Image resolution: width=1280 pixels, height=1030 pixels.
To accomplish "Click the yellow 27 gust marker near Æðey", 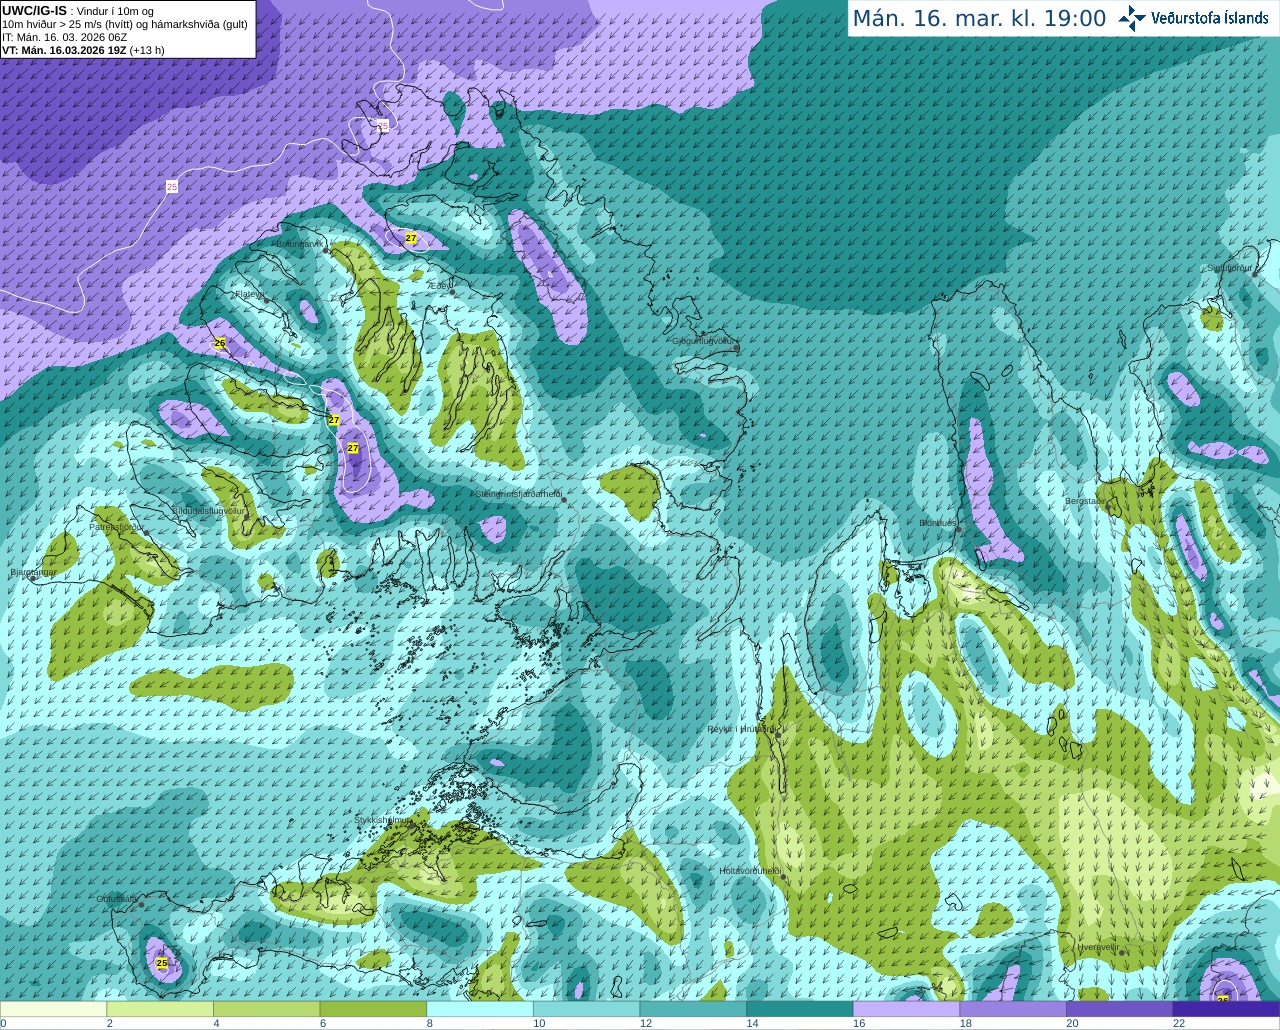I will click(x=410, y=238).
